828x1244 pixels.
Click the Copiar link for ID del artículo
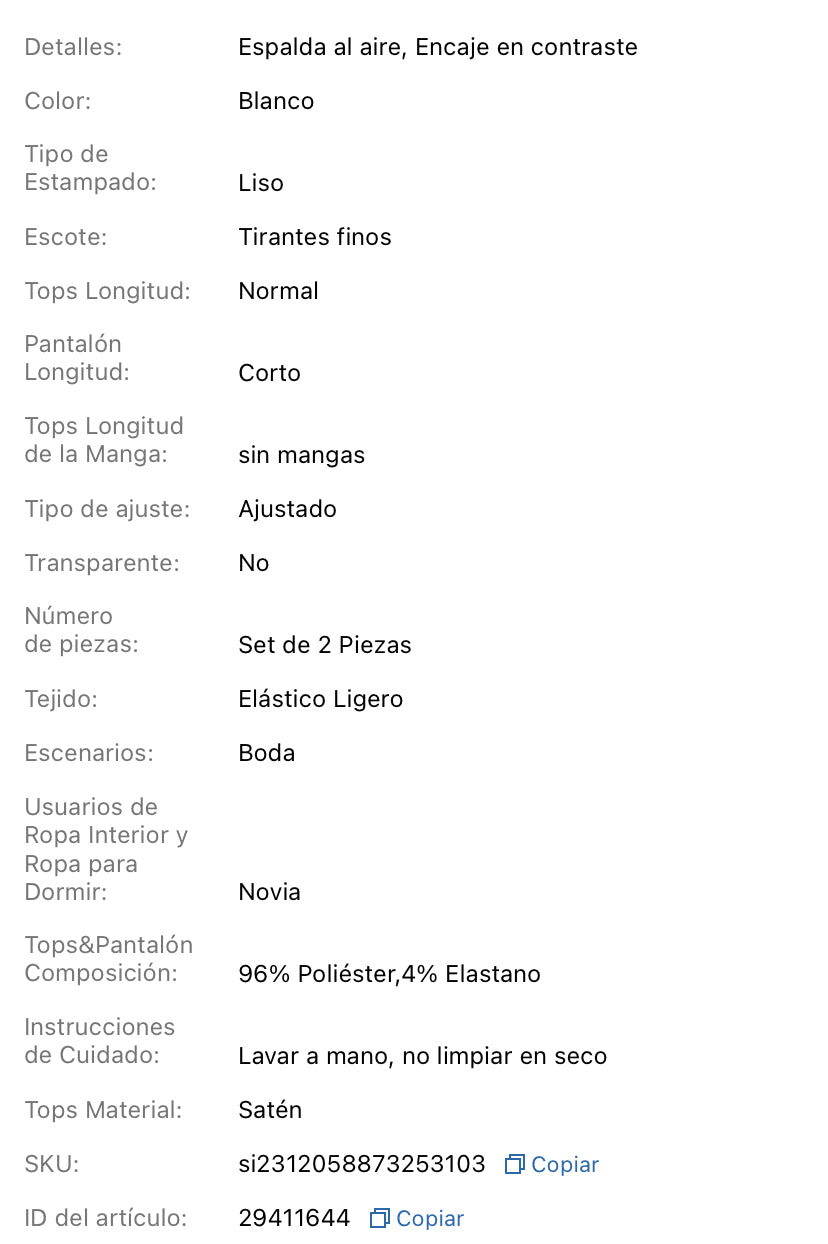coord(430,1218)
